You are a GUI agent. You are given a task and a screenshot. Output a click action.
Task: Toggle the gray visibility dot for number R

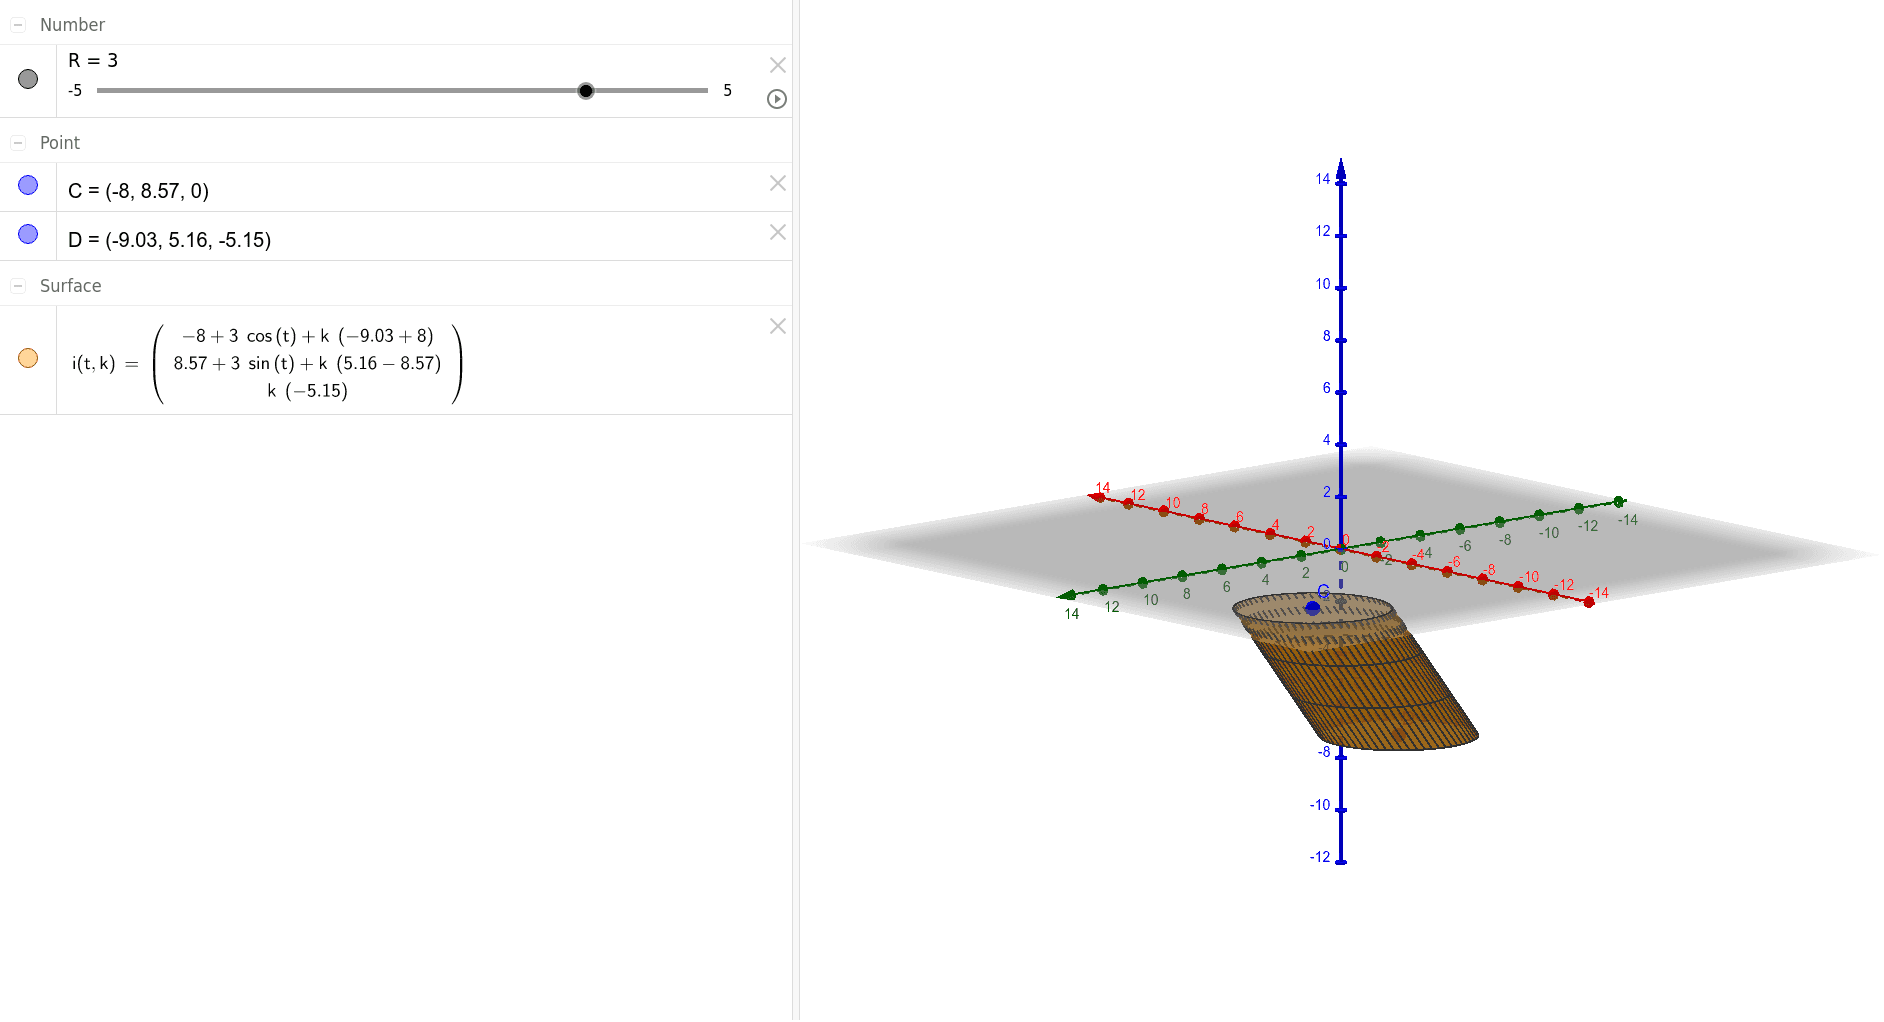[28, 78]
